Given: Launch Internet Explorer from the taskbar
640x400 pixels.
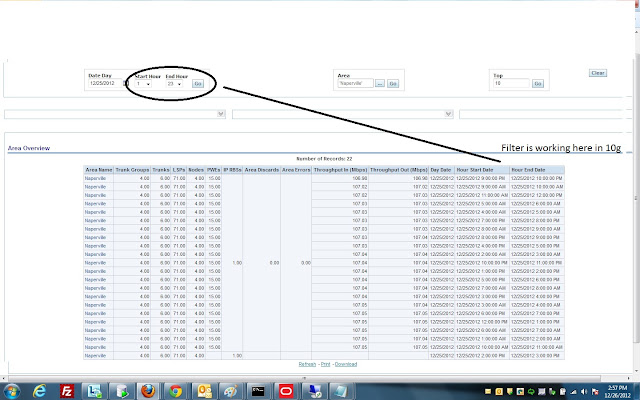Looking at the screenshot, I should [x=39, y=391].
